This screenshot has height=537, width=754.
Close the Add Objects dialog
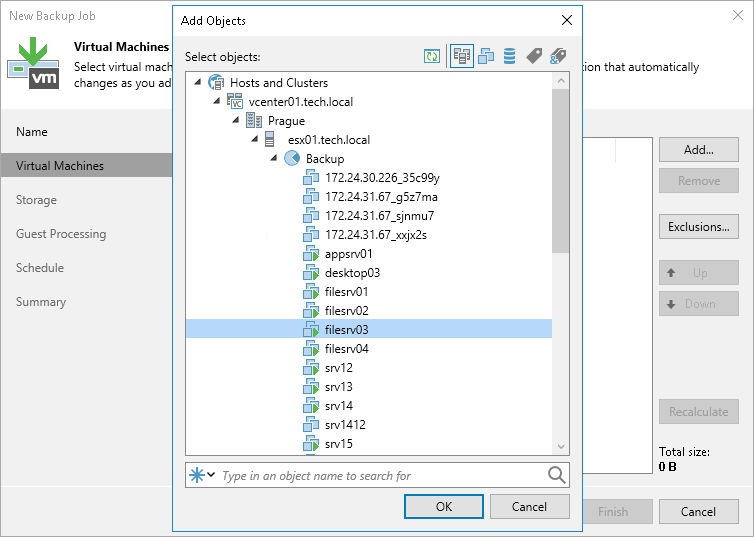point(567,20)
